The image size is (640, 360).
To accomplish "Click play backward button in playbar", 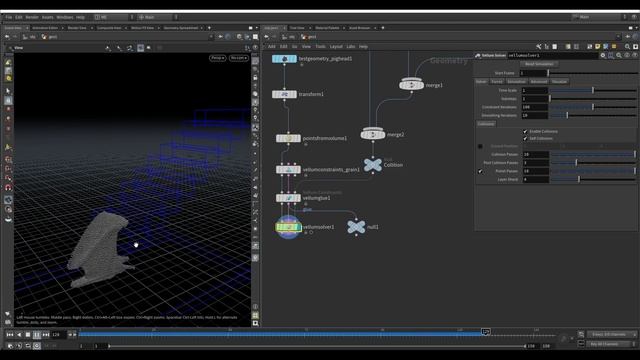I will click(18, 335).
